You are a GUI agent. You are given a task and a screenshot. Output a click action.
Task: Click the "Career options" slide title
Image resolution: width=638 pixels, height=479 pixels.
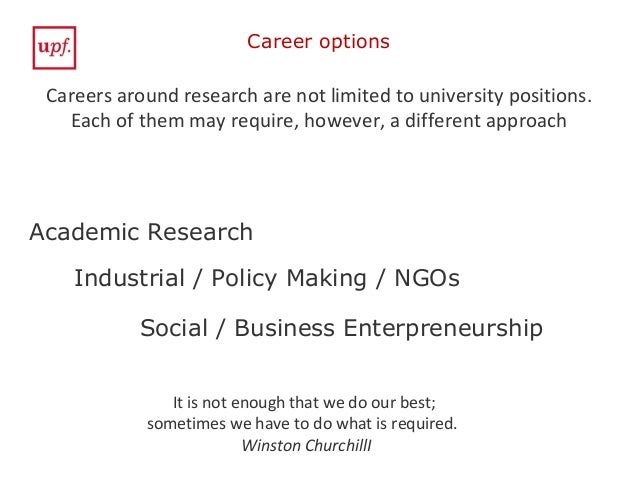318,43
